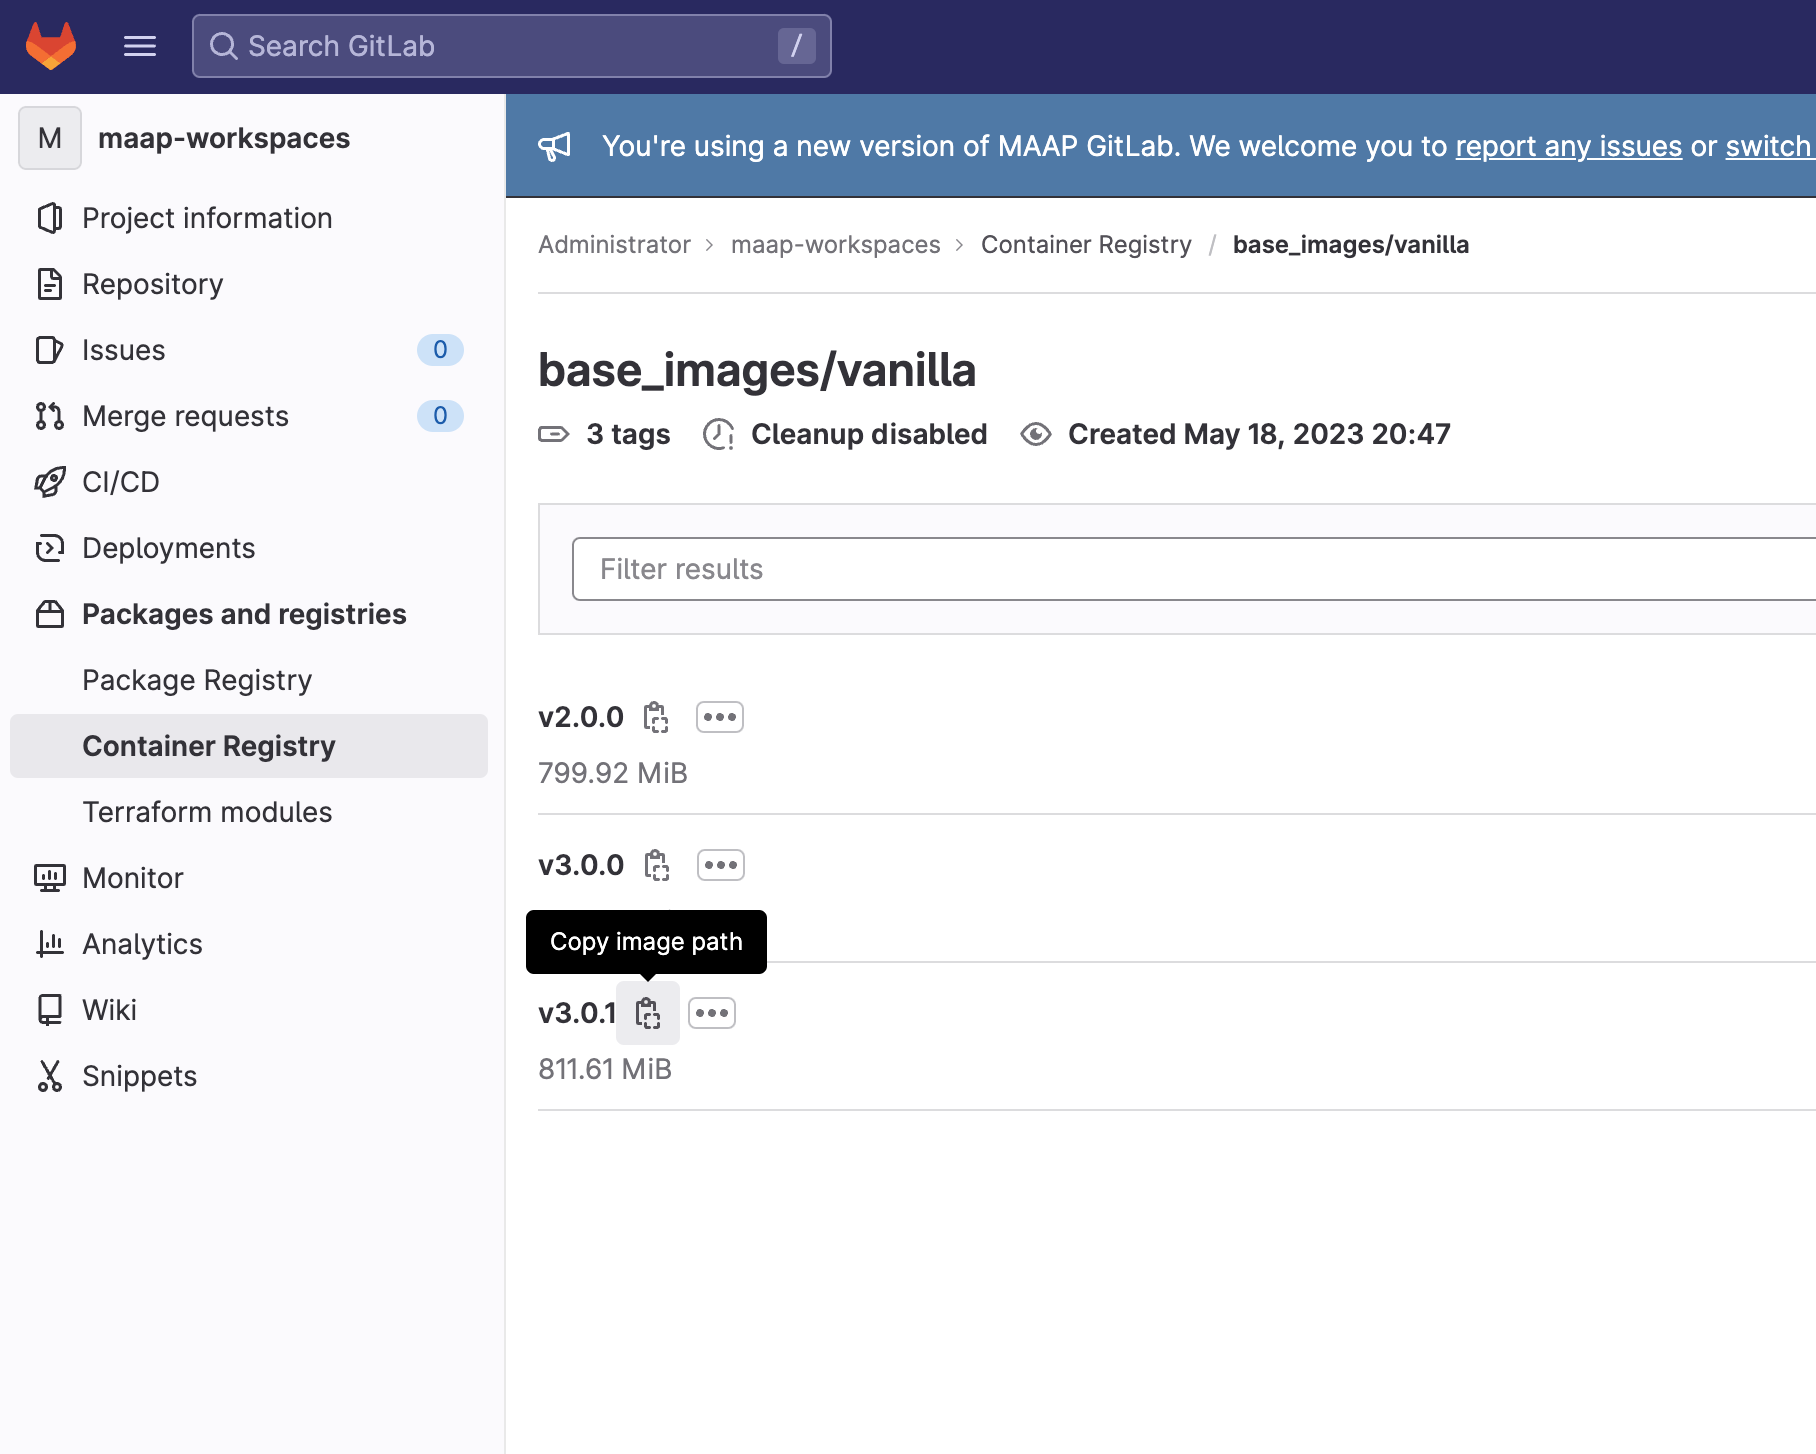Click base_images/vanilla breadcrumb

click(1350, 245)
